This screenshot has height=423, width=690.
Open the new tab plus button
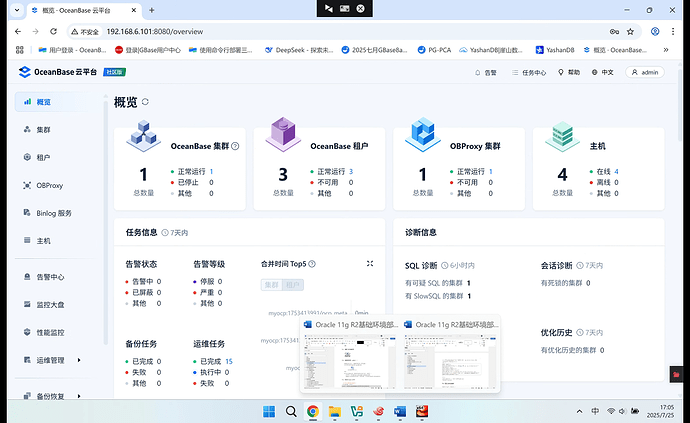tap(151, 10)
